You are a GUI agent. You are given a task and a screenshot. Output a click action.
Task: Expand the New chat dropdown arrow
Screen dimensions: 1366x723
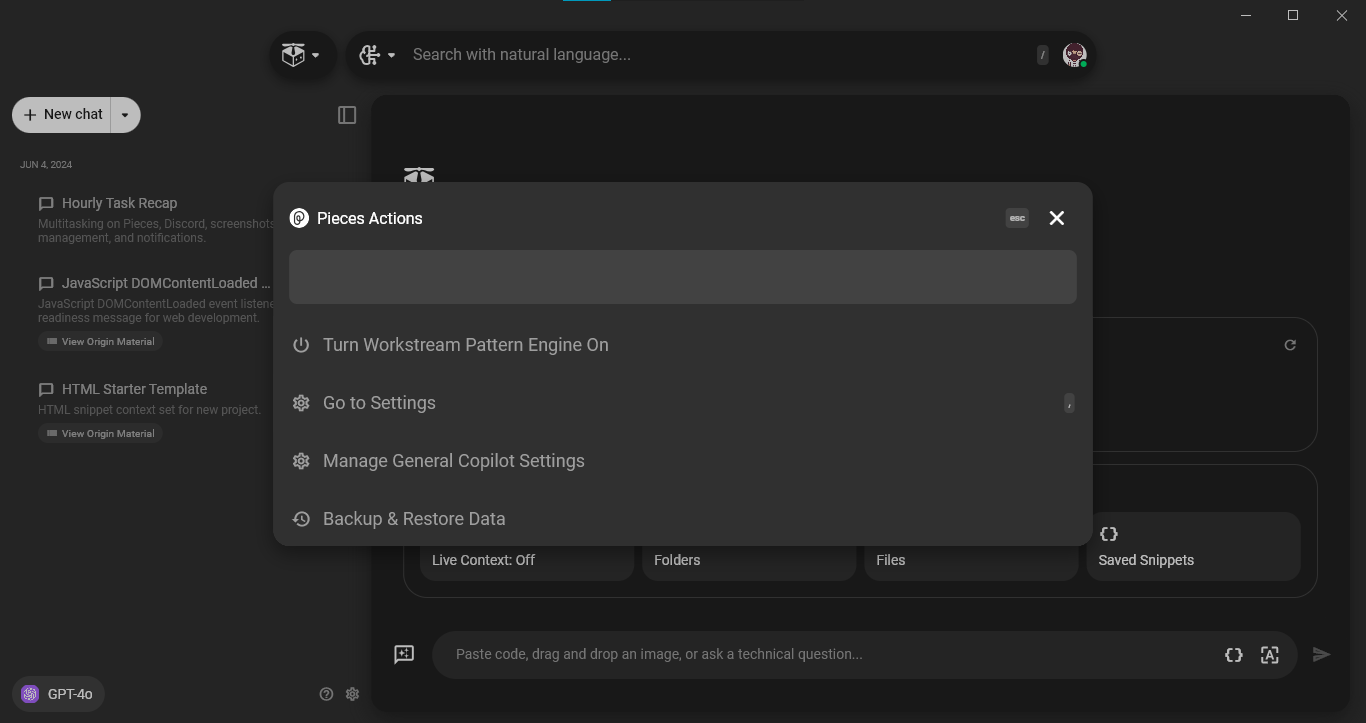coord(124,115)
